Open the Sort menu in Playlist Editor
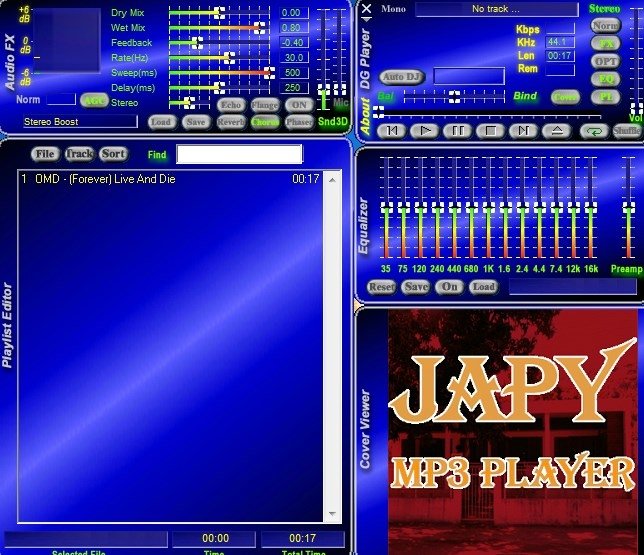Viewport: 644px width, 555px height. tap(113, 154)
